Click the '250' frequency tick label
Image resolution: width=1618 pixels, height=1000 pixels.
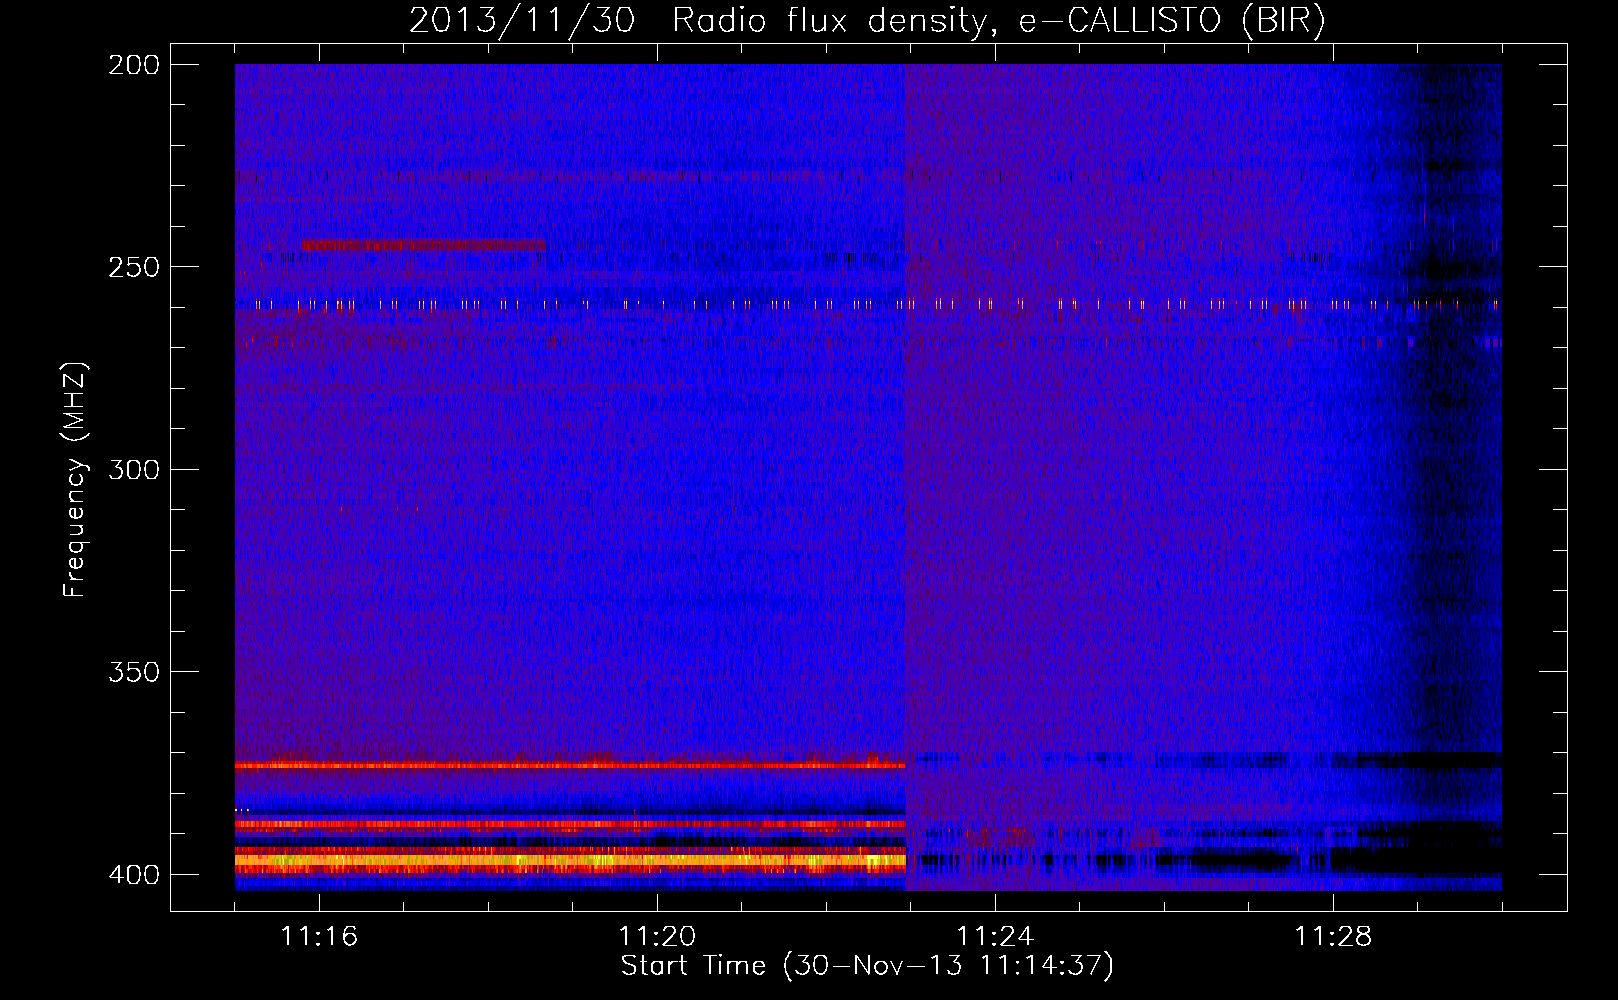pos(134,267)
